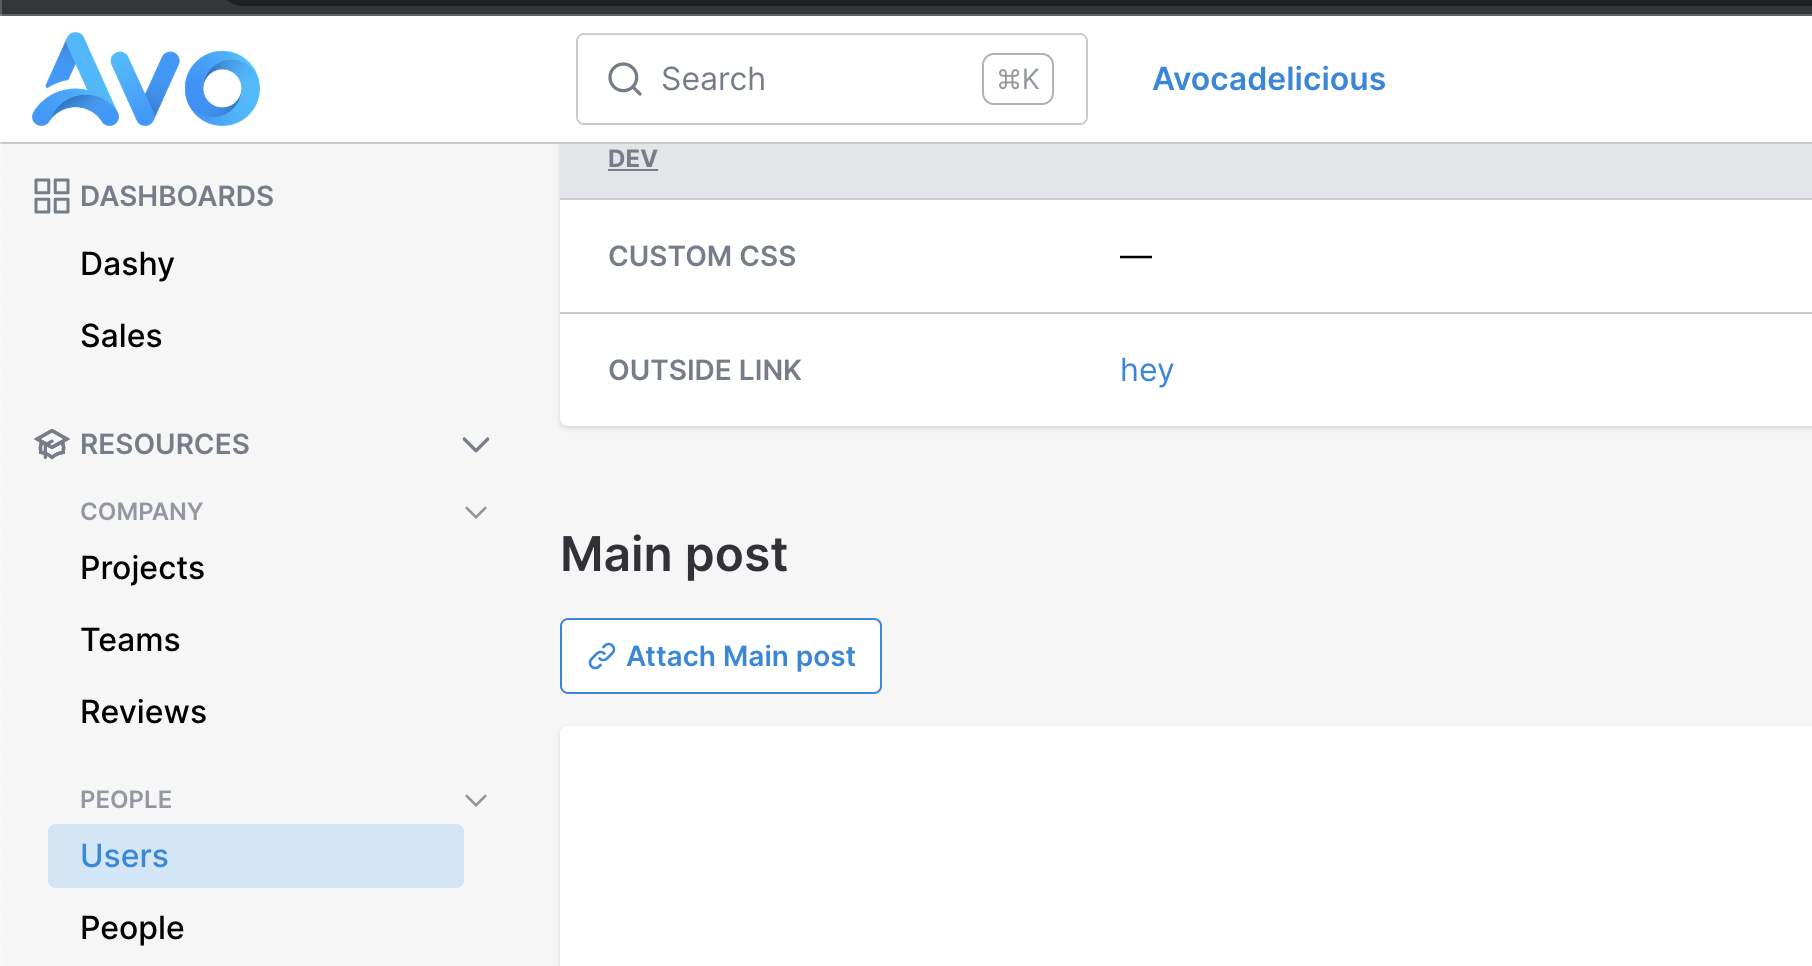1812x966 pixels.
Task: Go to Teams resource
Action: pyautogui.click(x=130, y=640)
